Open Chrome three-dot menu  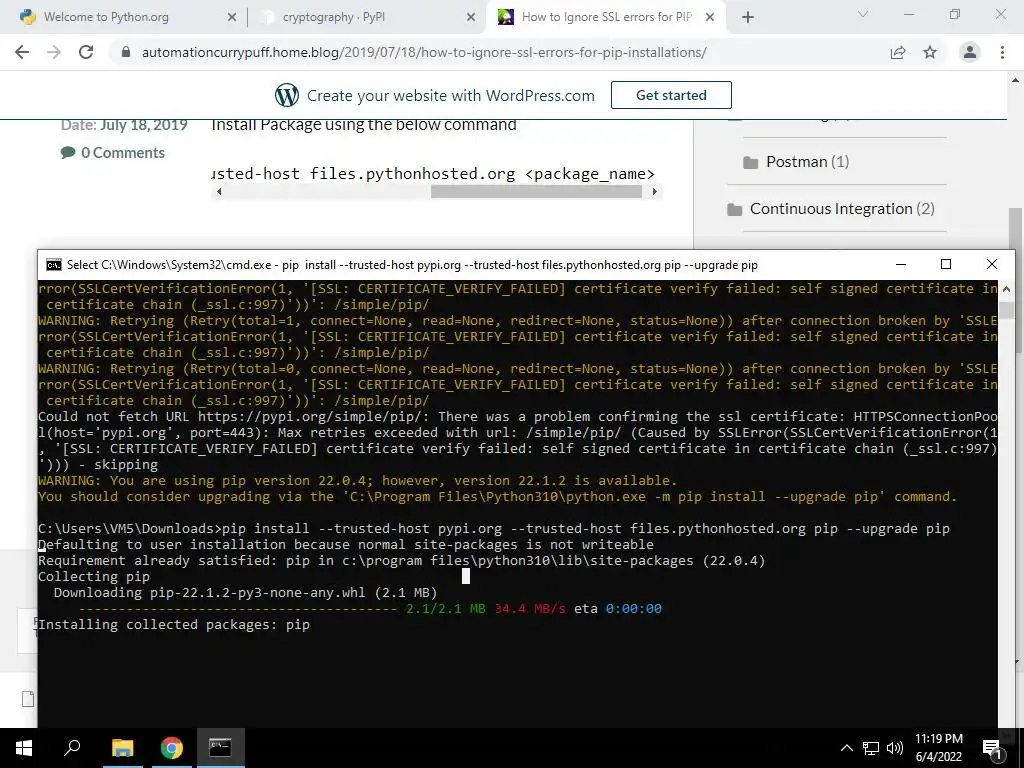tap(1002, 52)
